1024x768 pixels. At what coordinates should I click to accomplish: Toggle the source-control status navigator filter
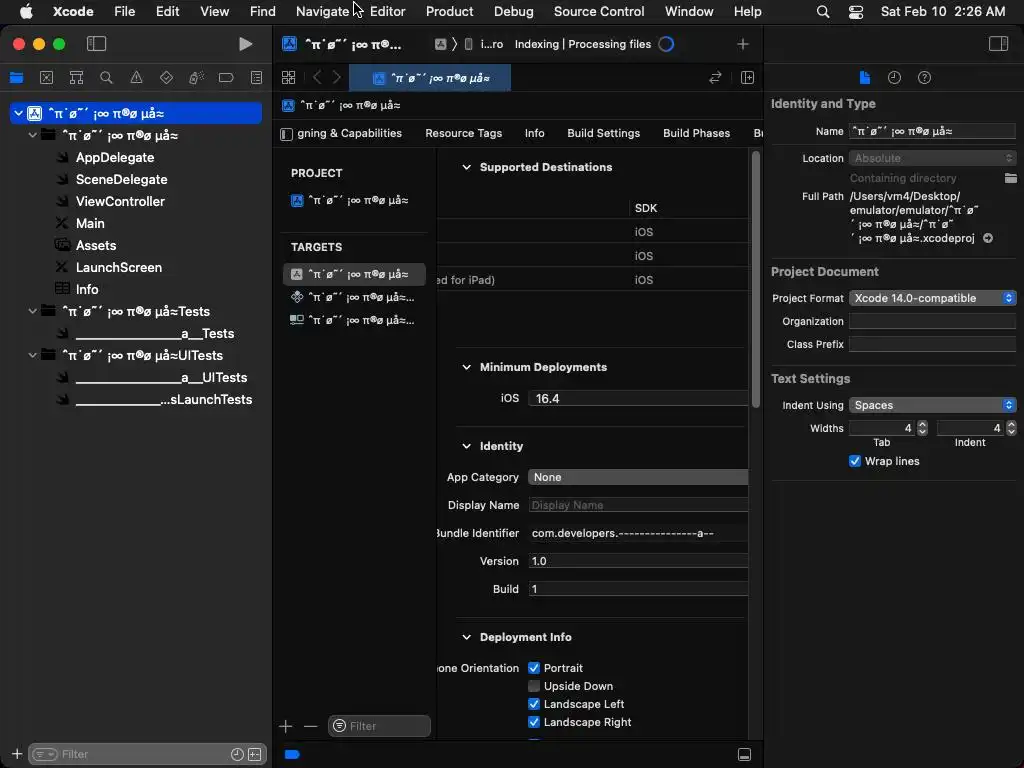[255, 754]
